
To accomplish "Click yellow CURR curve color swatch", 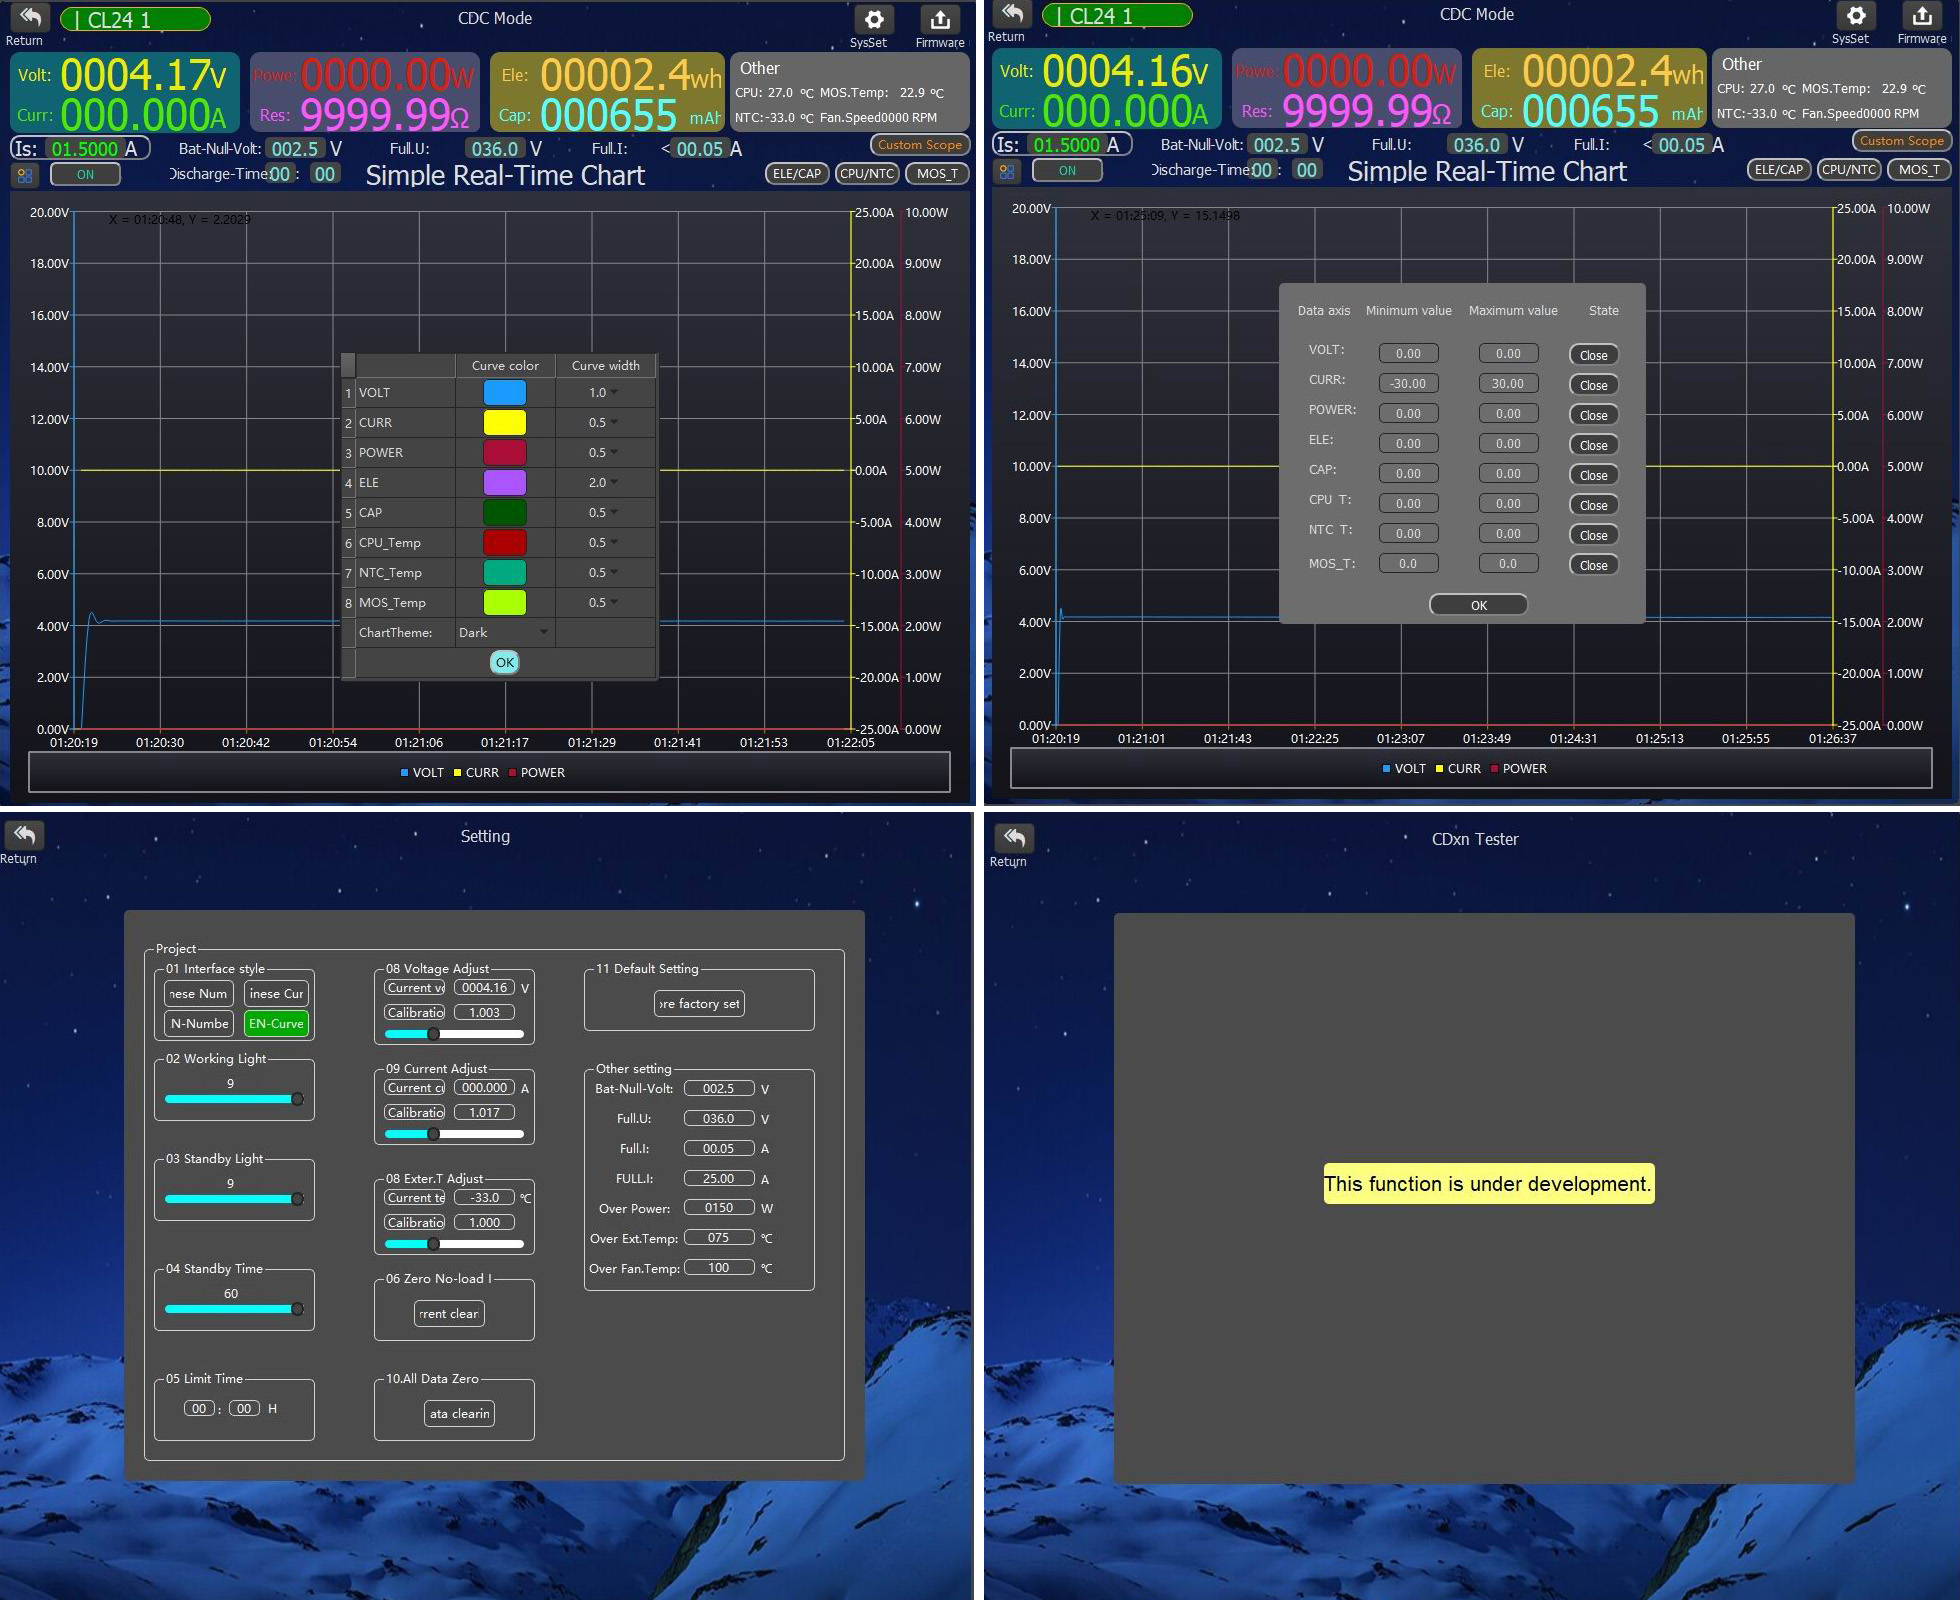I will click(x=504, y=422).
